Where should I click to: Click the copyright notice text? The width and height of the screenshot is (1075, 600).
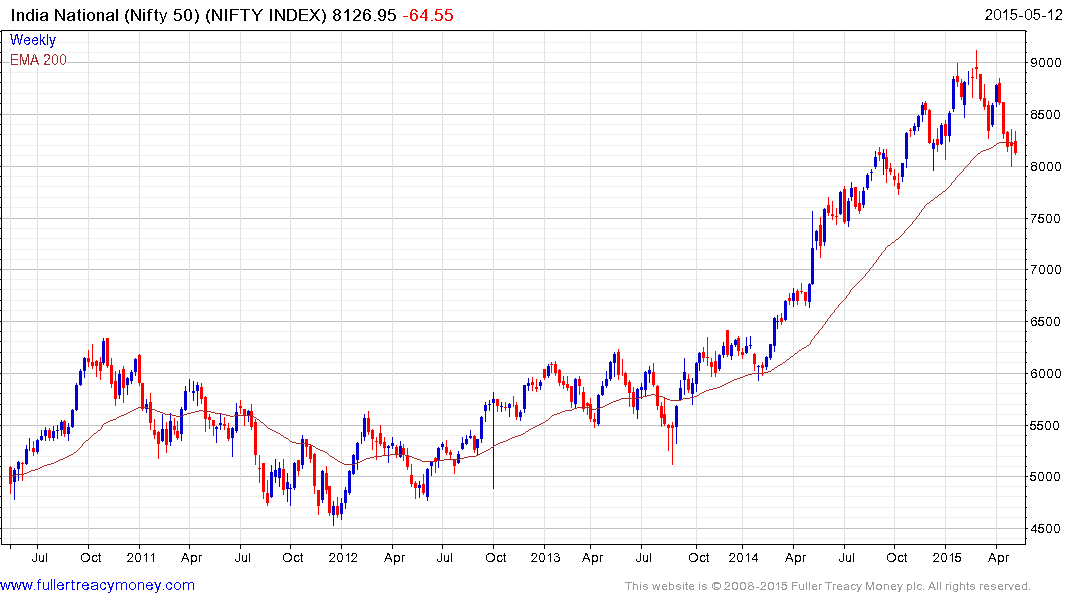(828, 586)
